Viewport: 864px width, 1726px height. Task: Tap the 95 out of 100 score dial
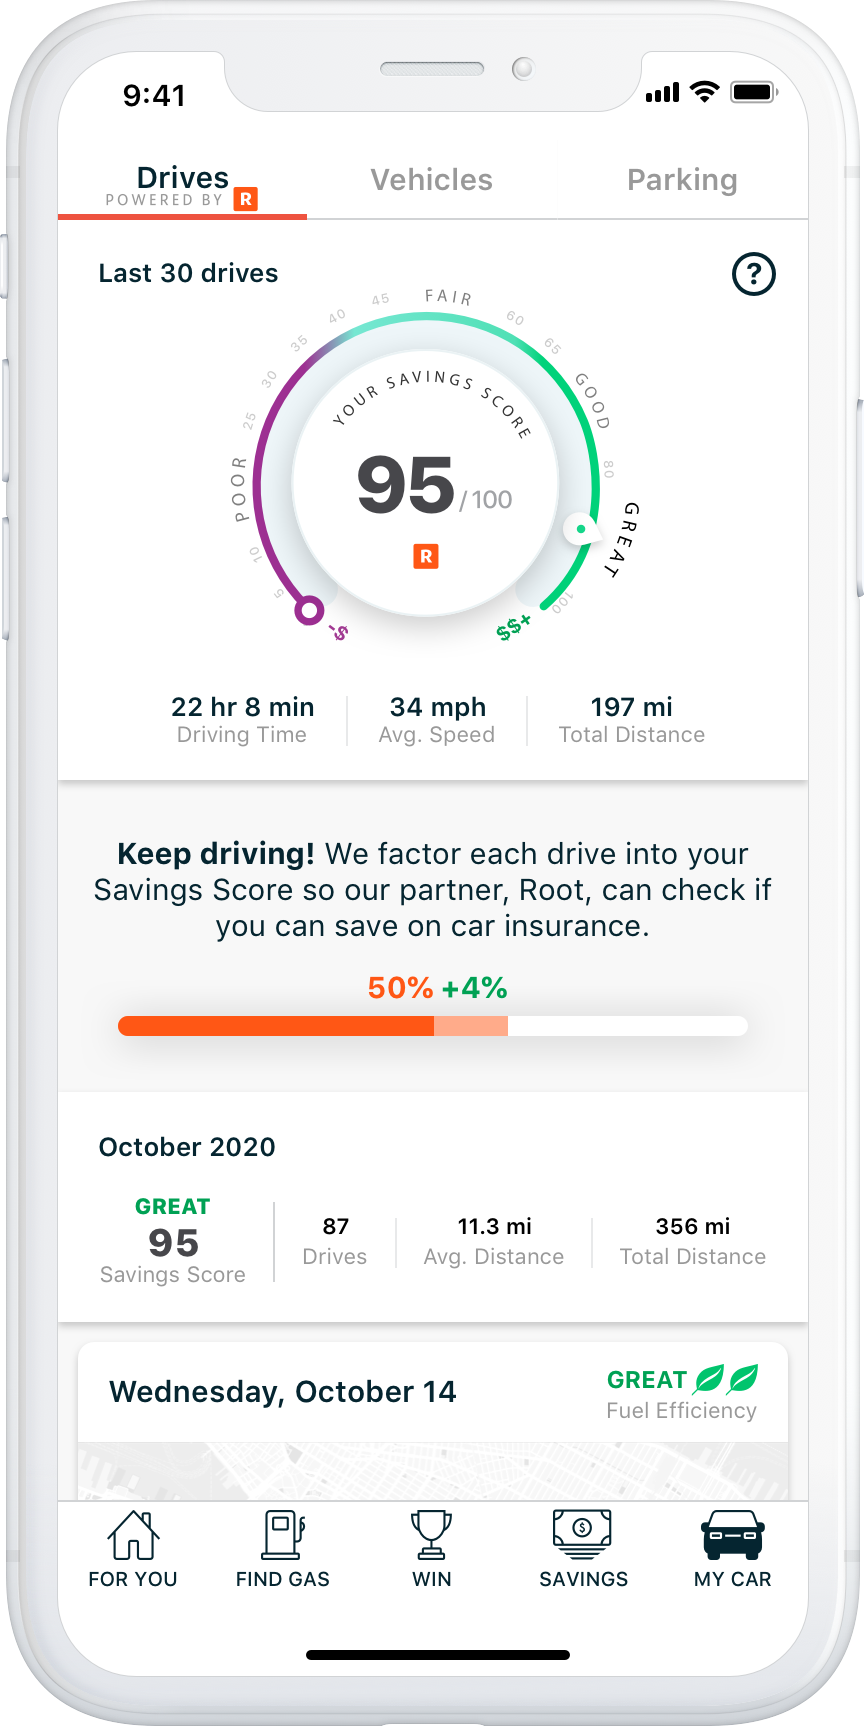pos(427,485)
